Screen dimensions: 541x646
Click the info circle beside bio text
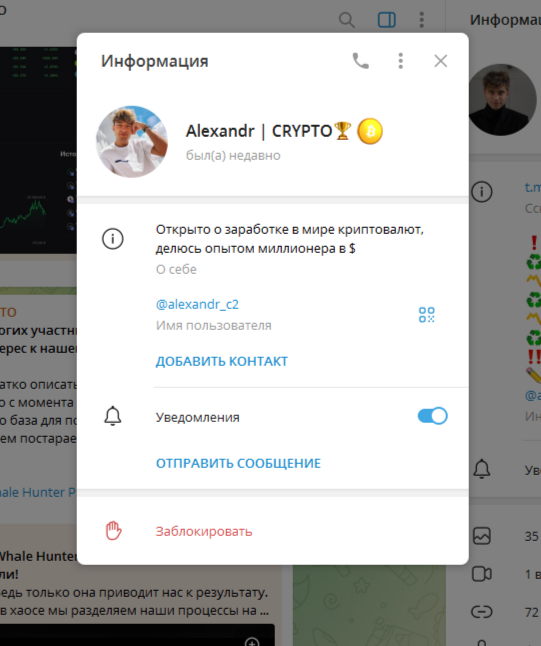click(112, 239)
